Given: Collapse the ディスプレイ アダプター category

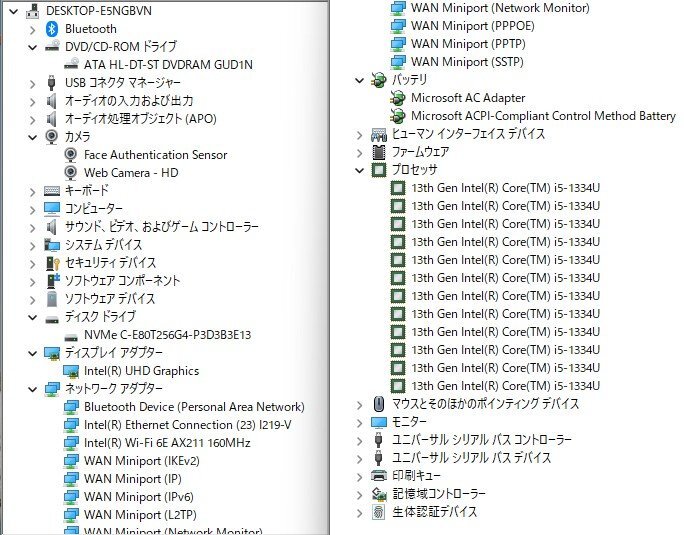Looking at the screenshot, I should pyautogui.click(x=33, y=353).
